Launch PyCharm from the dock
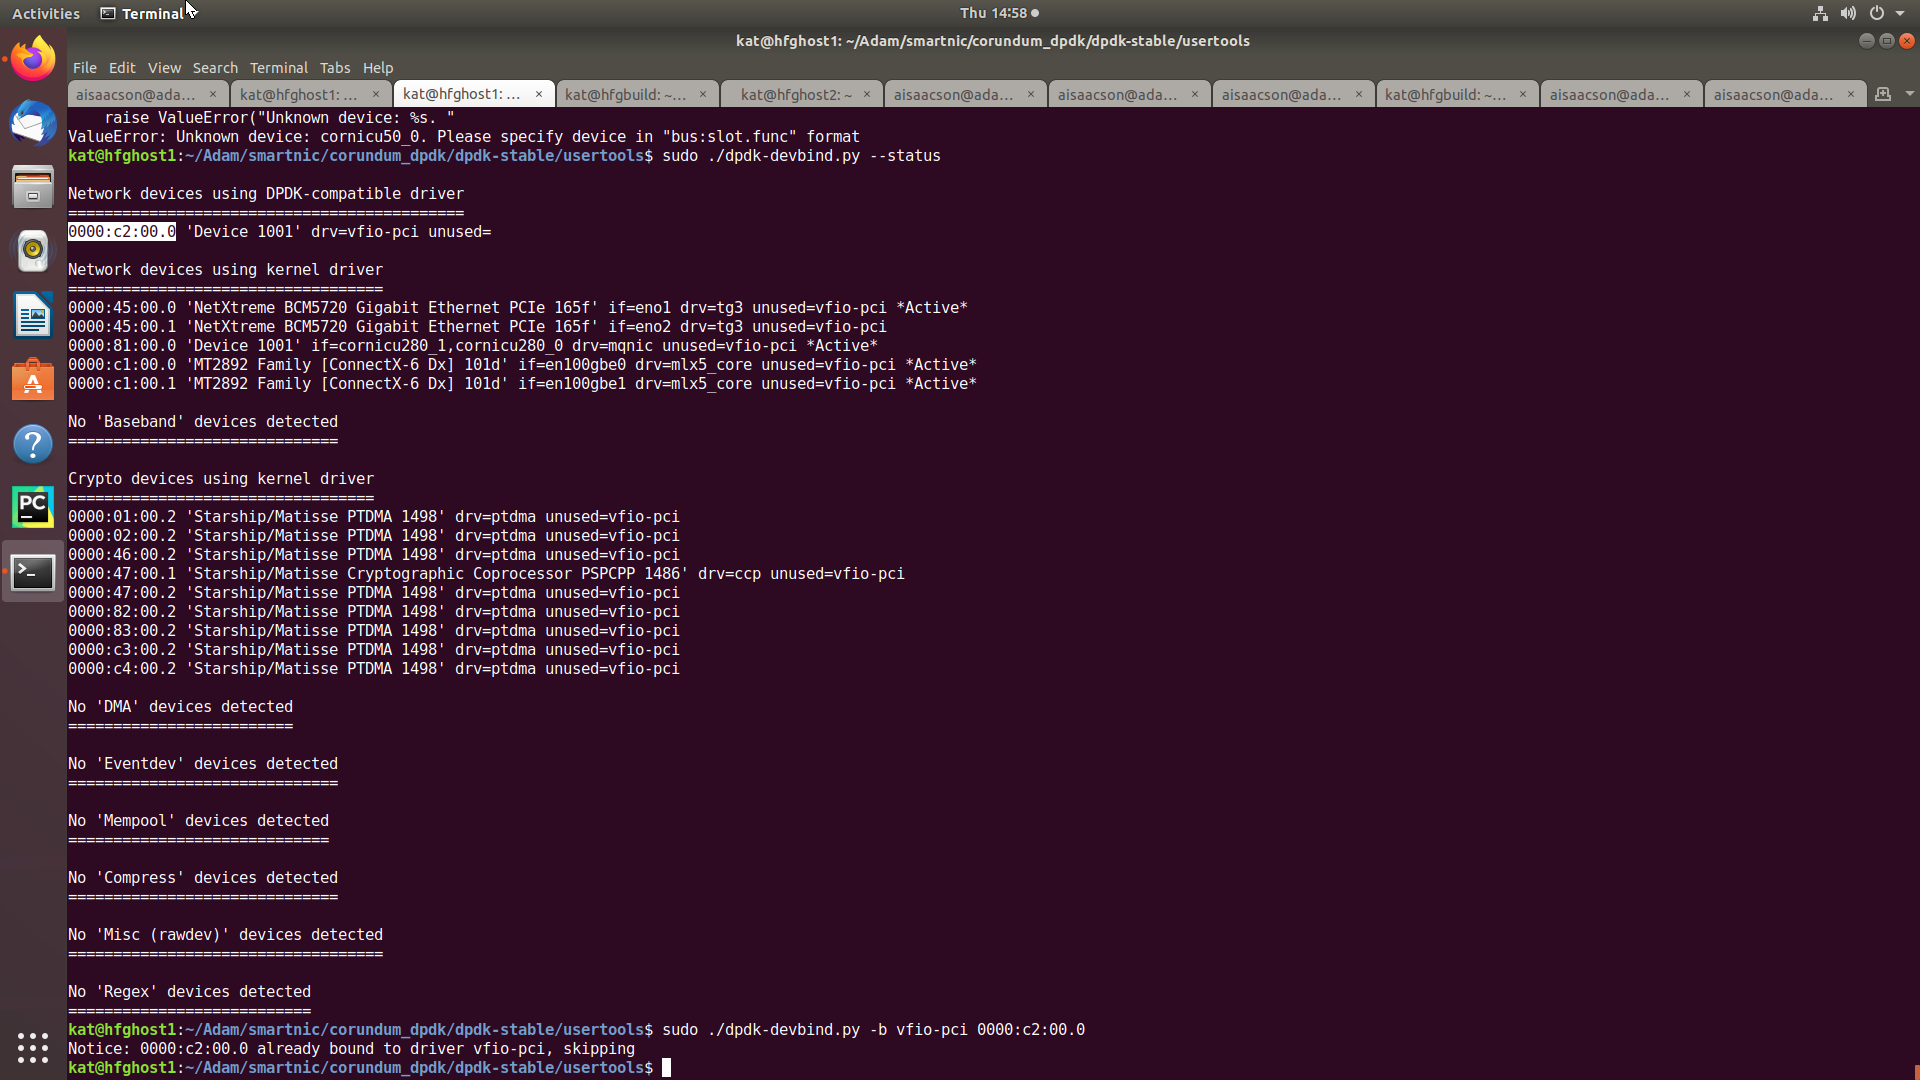 pos(33,508)
